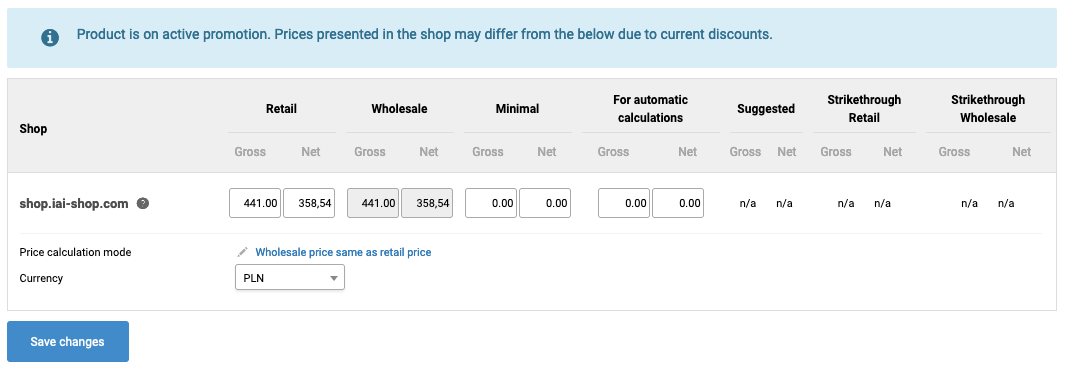The height and width of the screenshot is (372, 1071).
Task: Click the info icon in promotion banner
Action: pos(50,38)
